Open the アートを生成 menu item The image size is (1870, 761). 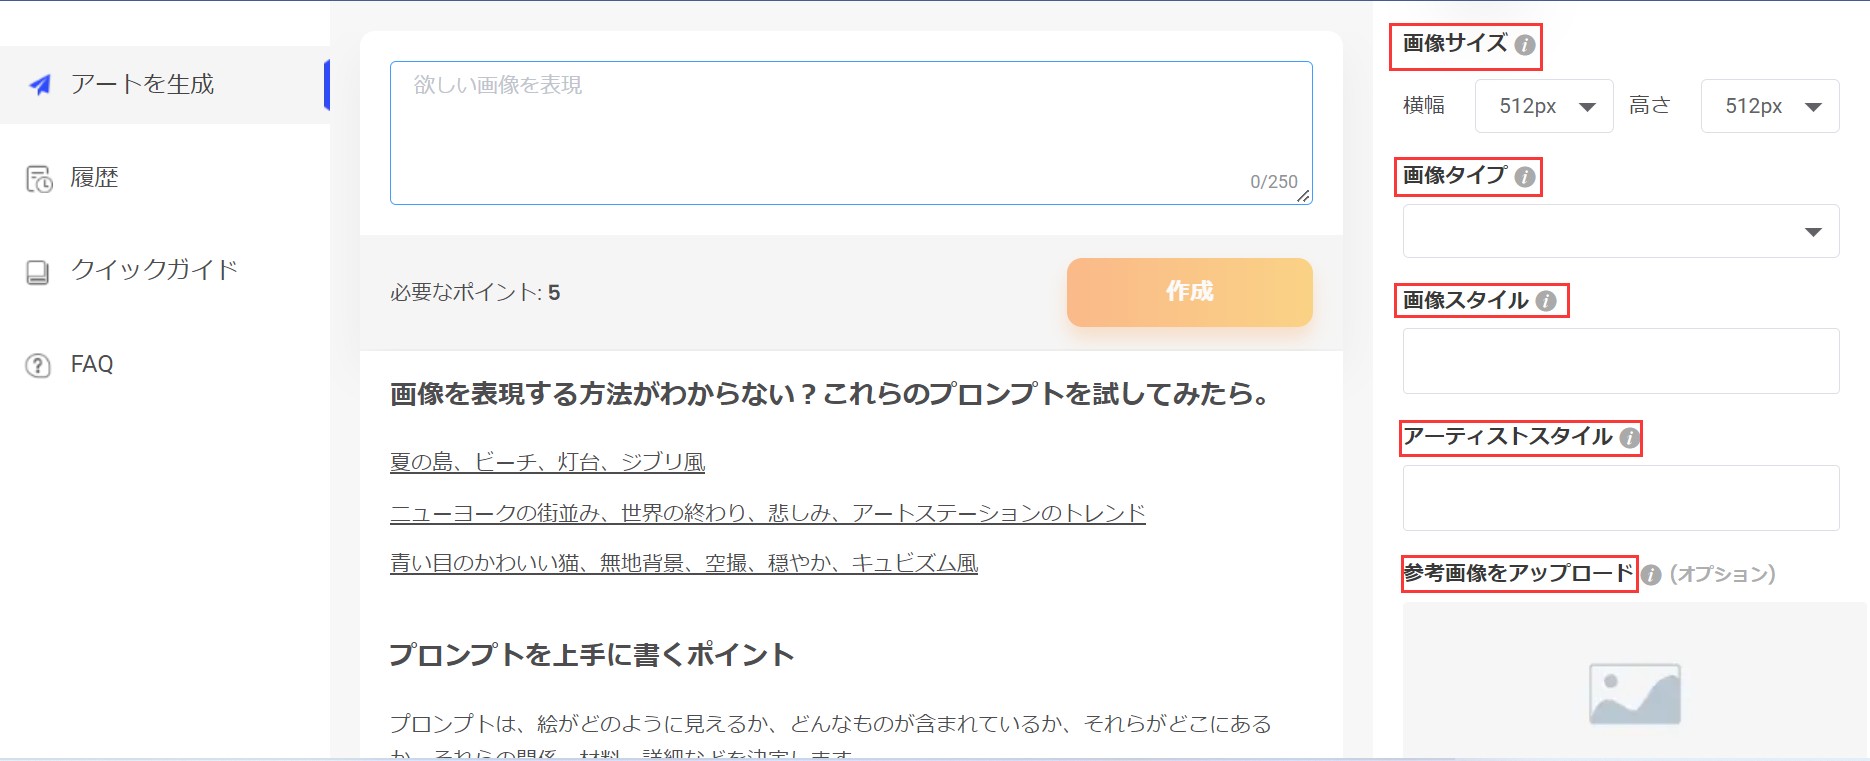click(x=165, y=85)
